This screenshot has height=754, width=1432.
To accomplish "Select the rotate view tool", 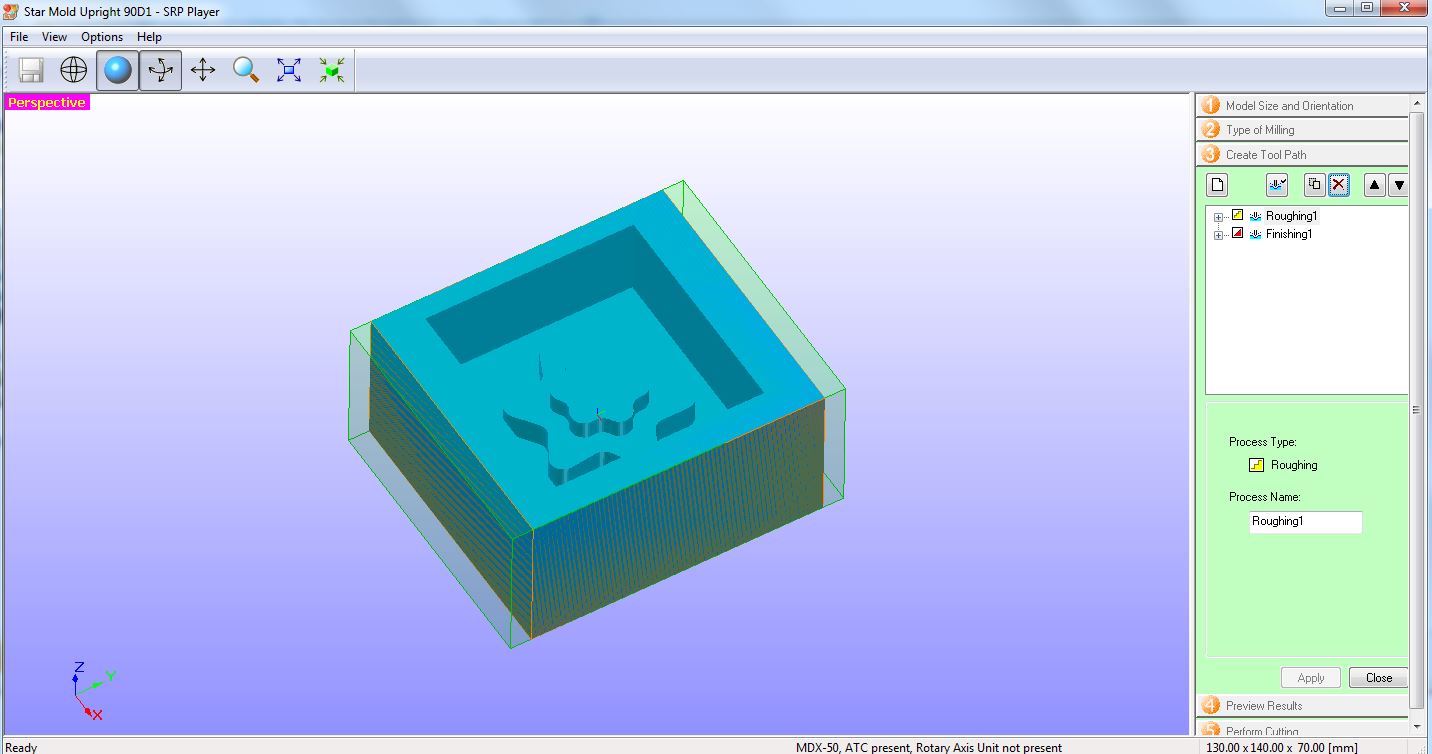I will [x=161, y=70].
